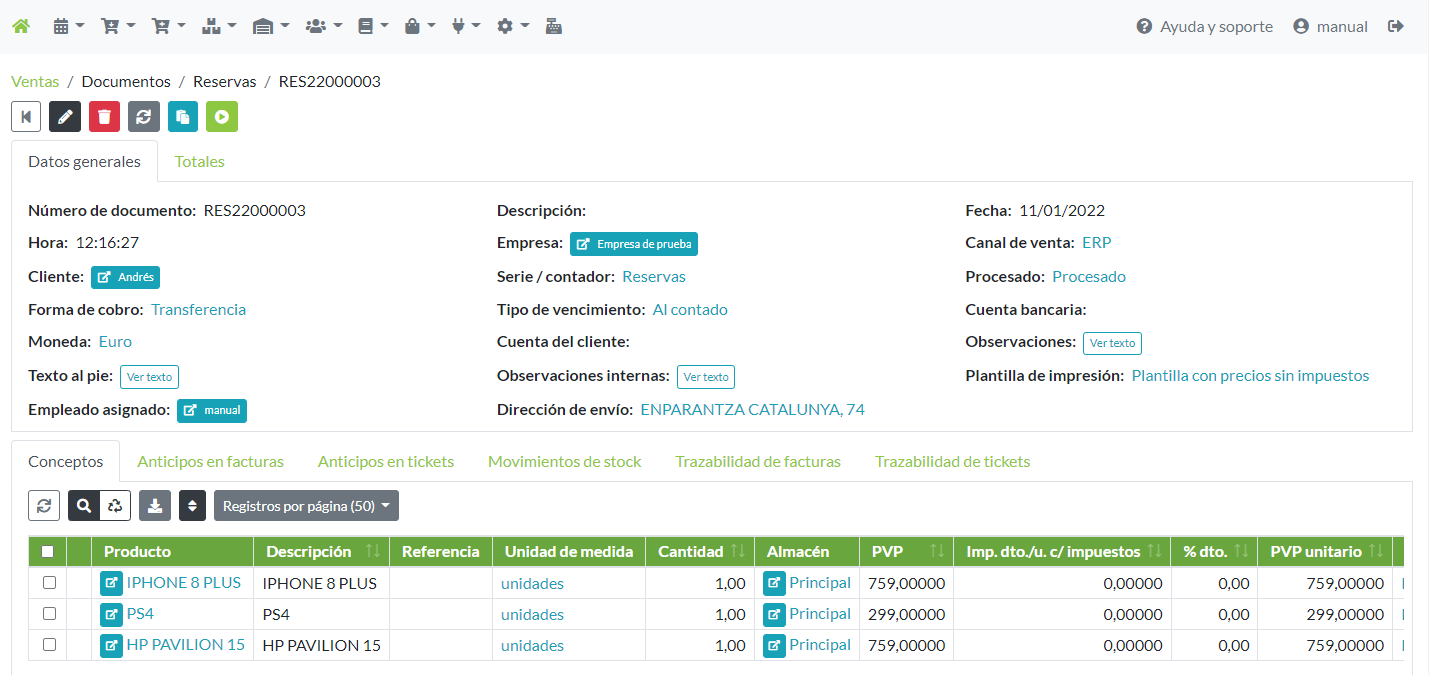Screen dimensions: 1429x675
Task: Open the Movimientos de stock tab
Action: point(564,462)
